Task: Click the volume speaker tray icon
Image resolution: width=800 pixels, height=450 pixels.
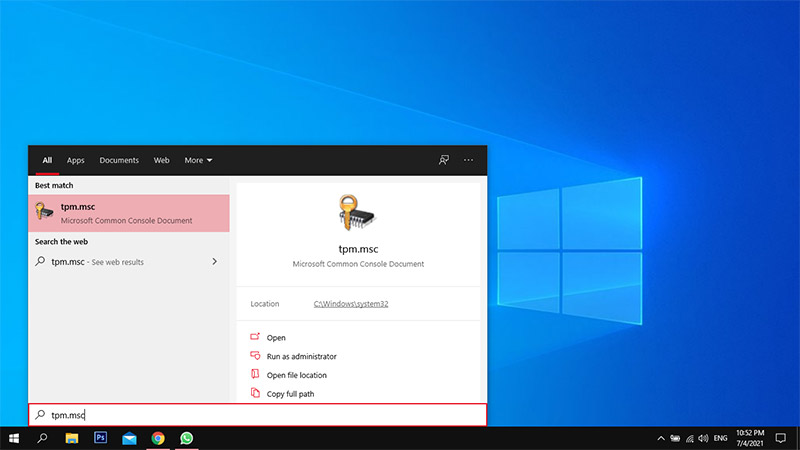Action: (704, 438)
